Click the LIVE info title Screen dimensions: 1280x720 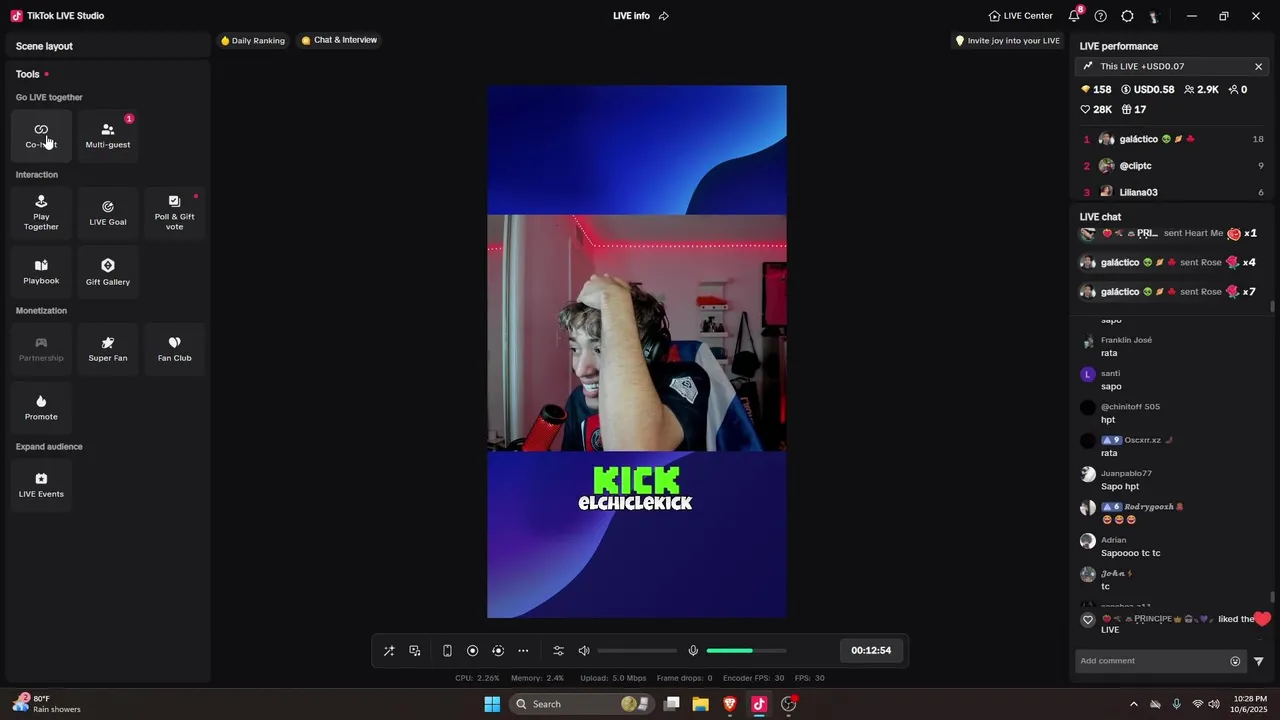pos(631,16)
